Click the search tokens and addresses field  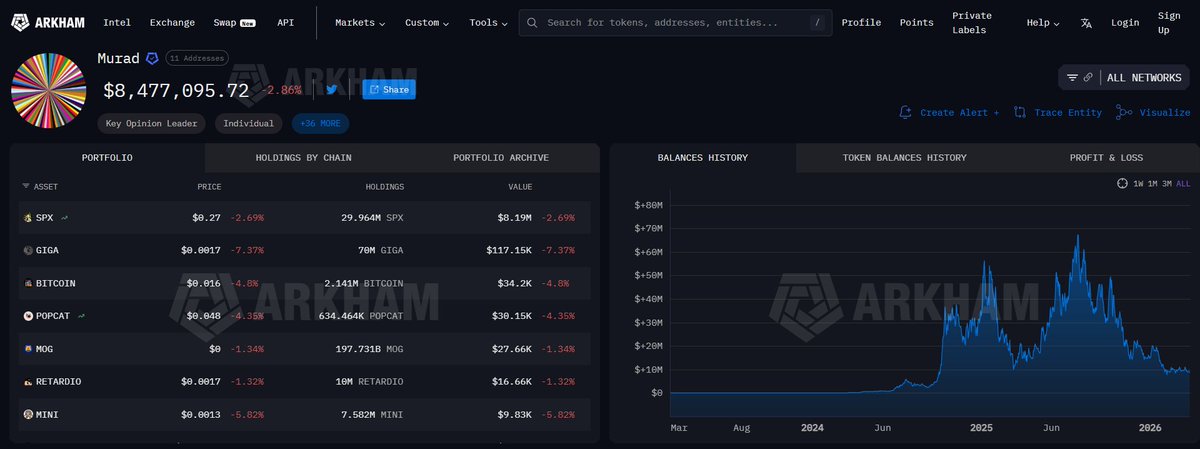(x=675, y=22)
